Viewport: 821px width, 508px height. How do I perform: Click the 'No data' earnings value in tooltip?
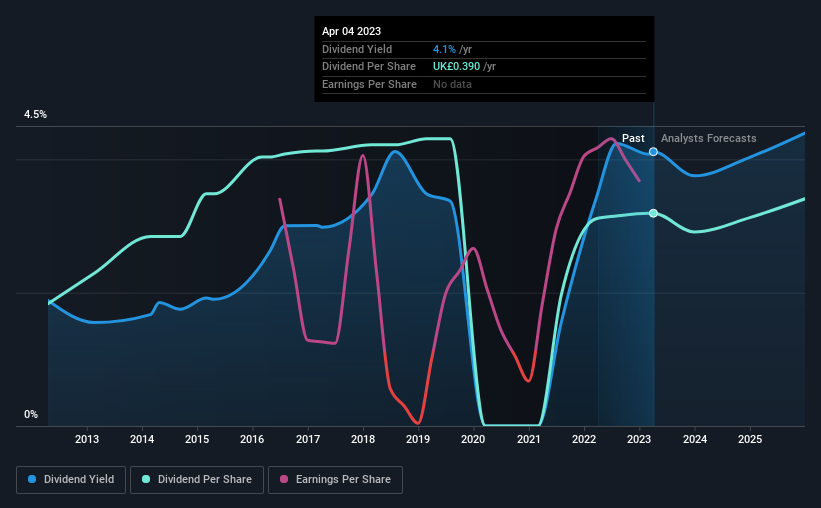(452, 84)
